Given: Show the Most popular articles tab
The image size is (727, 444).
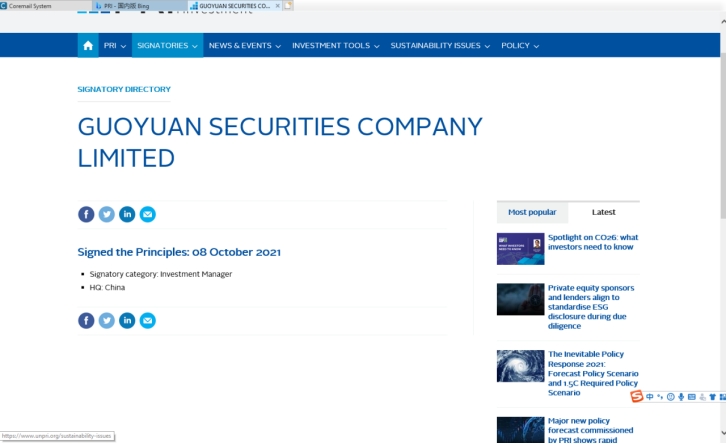Looking at the screenshot, I should point(532,212).
